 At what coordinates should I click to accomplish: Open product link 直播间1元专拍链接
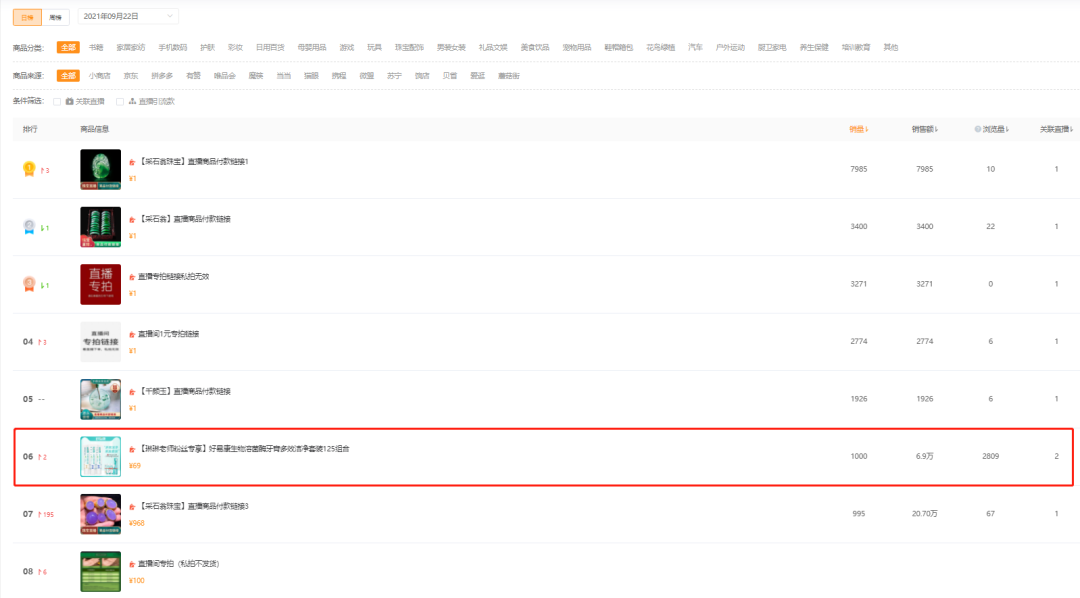tap(169, 334)
